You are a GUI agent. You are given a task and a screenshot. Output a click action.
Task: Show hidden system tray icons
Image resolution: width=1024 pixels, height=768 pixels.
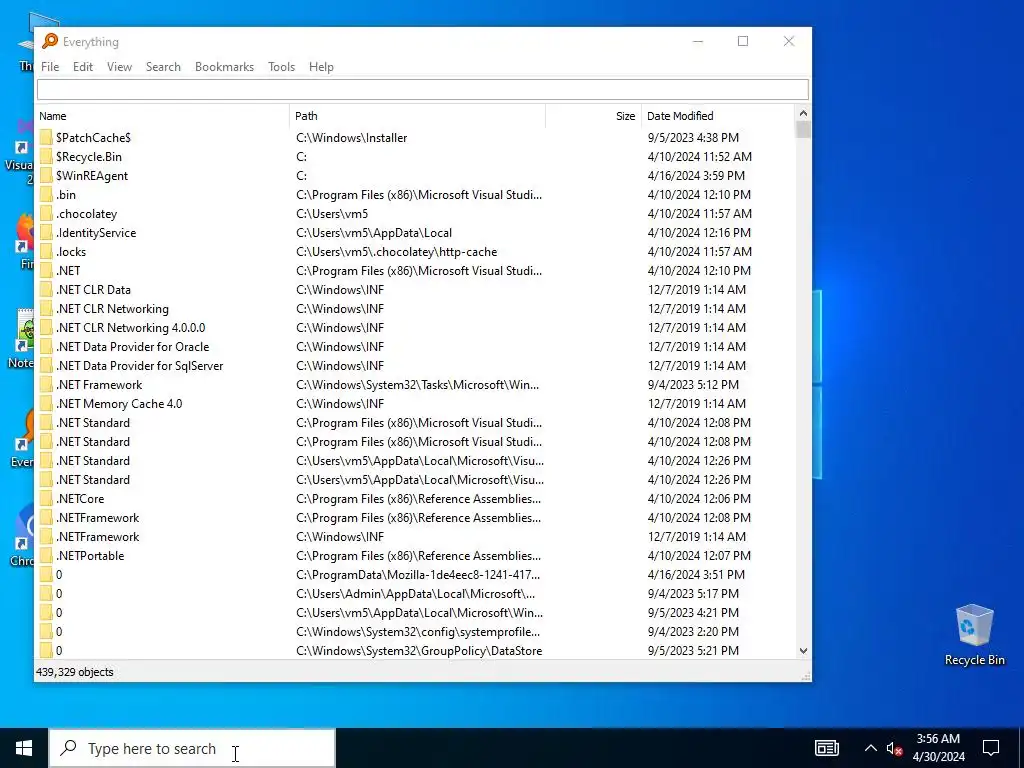point(871,748)
